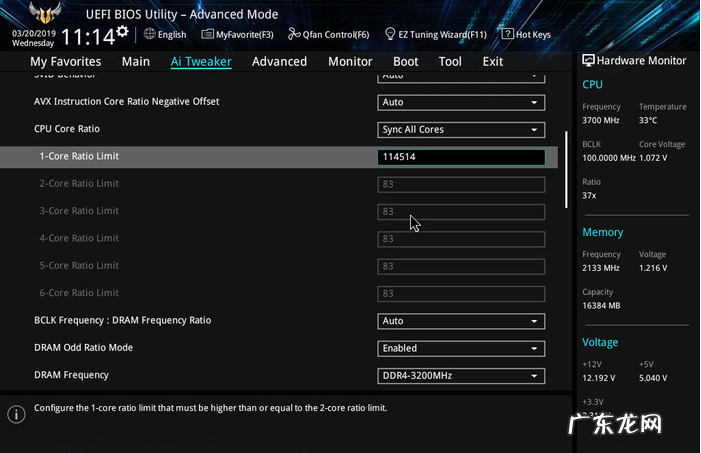Open MyFavorite(F3) list icon
701x453 pixels.
tap(207, 34)
